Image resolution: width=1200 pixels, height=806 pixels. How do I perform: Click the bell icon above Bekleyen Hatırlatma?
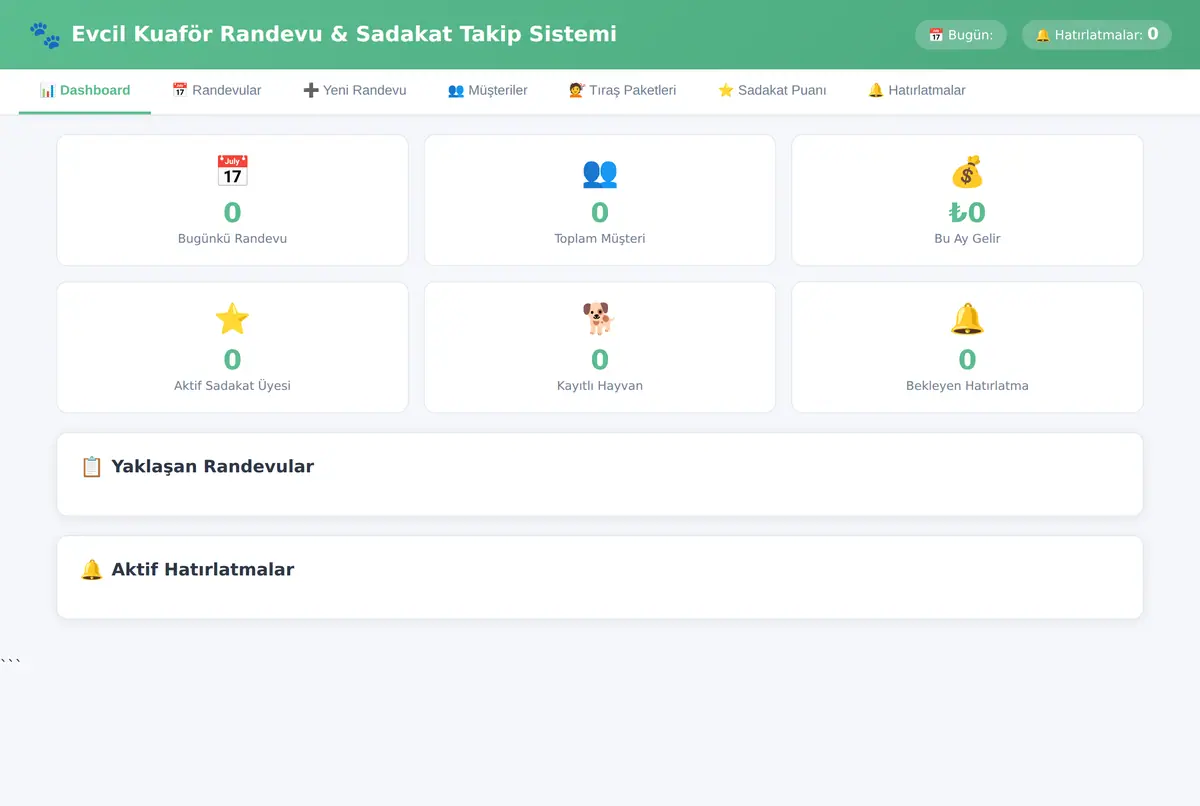[x=967, y=319]
